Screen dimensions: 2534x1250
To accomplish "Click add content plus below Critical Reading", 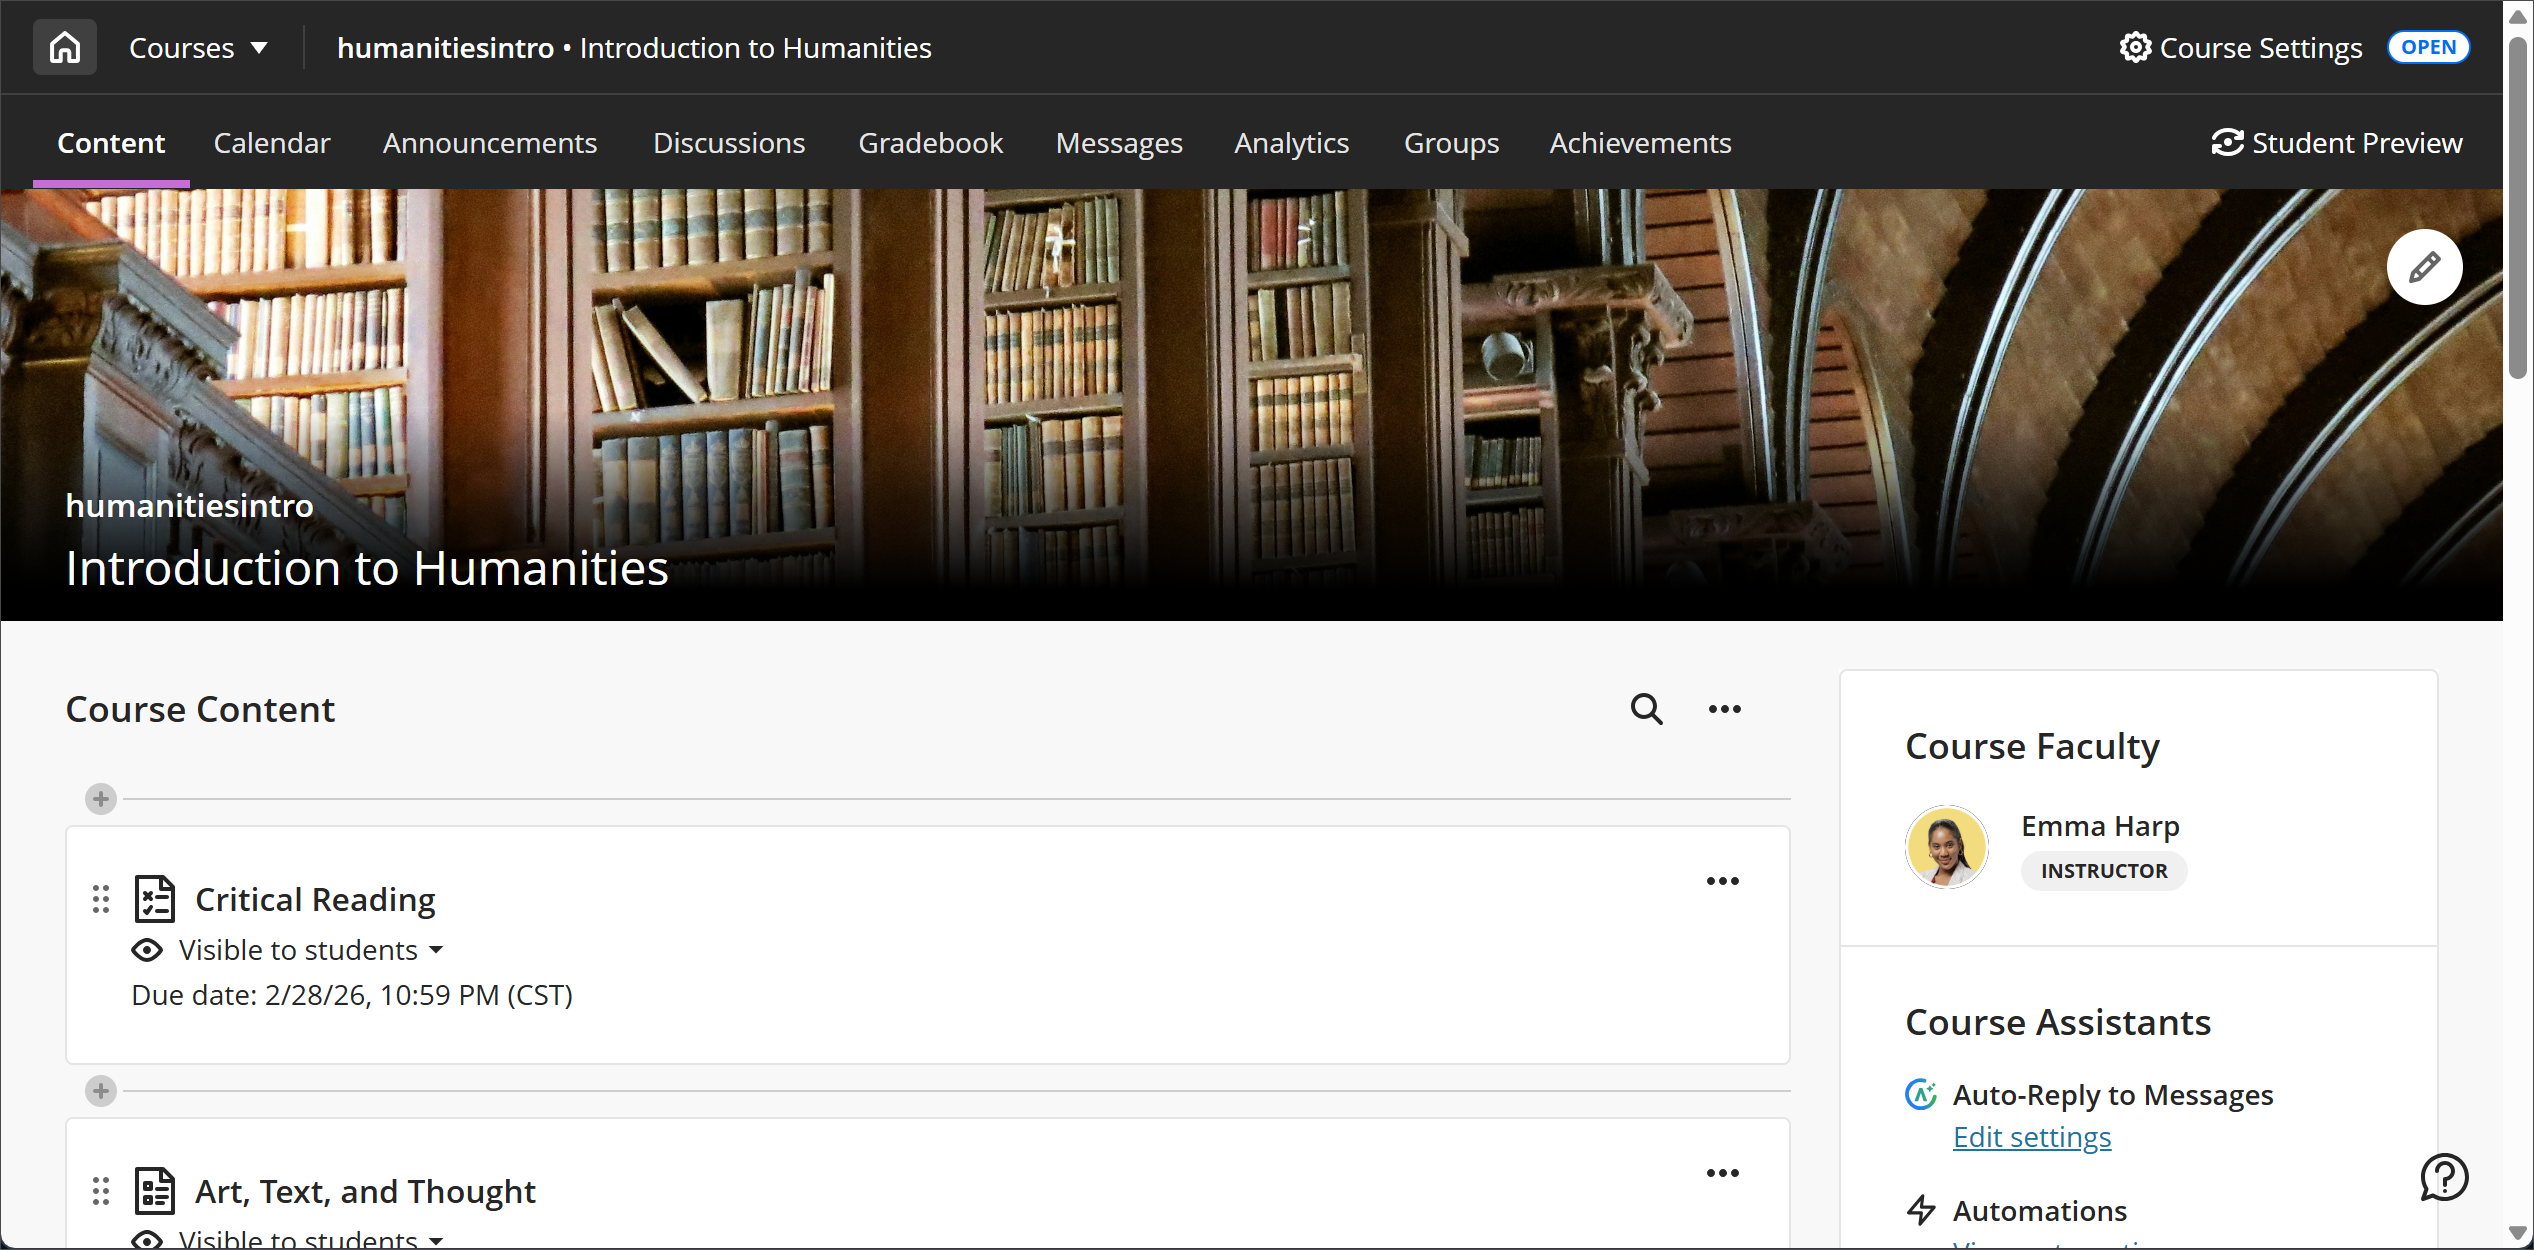I will pyautogui.click(x=100, y=1091).
